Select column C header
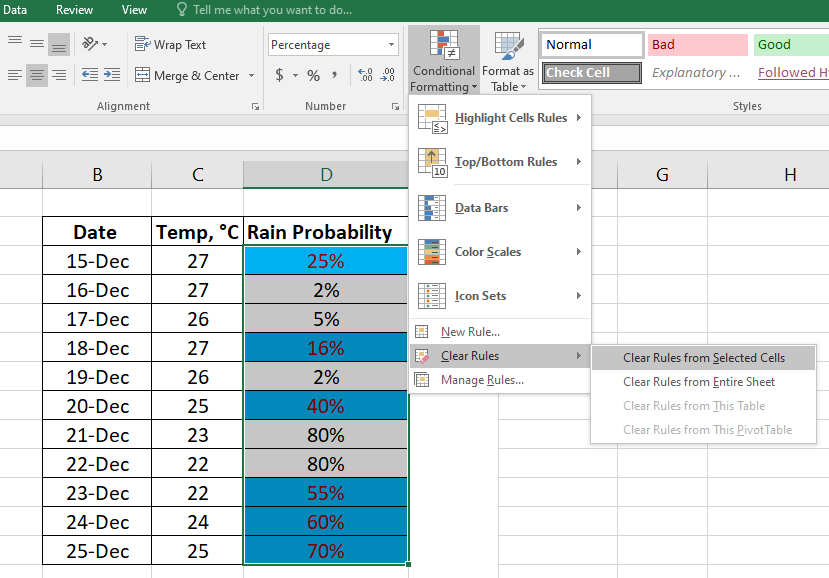 [x=197, y=175]
